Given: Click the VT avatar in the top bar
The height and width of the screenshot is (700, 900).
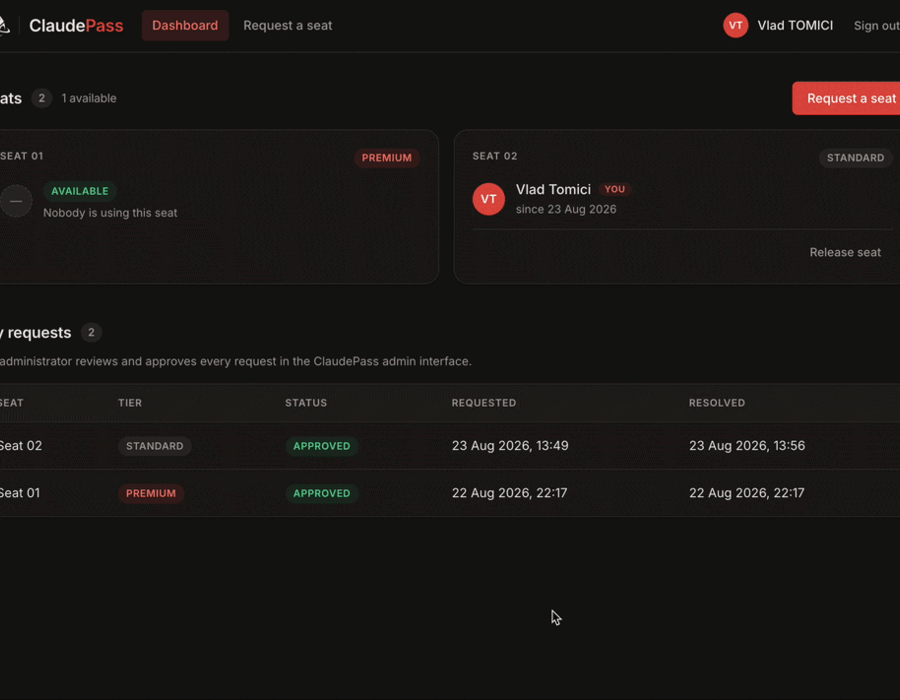Looking at the screenshot, I should click(x=735, y=25).
